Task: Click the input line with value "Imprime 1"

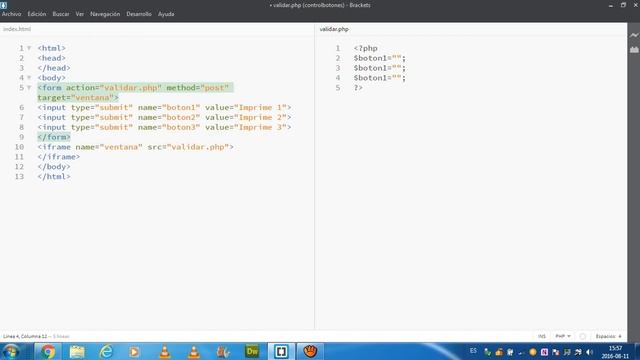Action: coord(164,107)
